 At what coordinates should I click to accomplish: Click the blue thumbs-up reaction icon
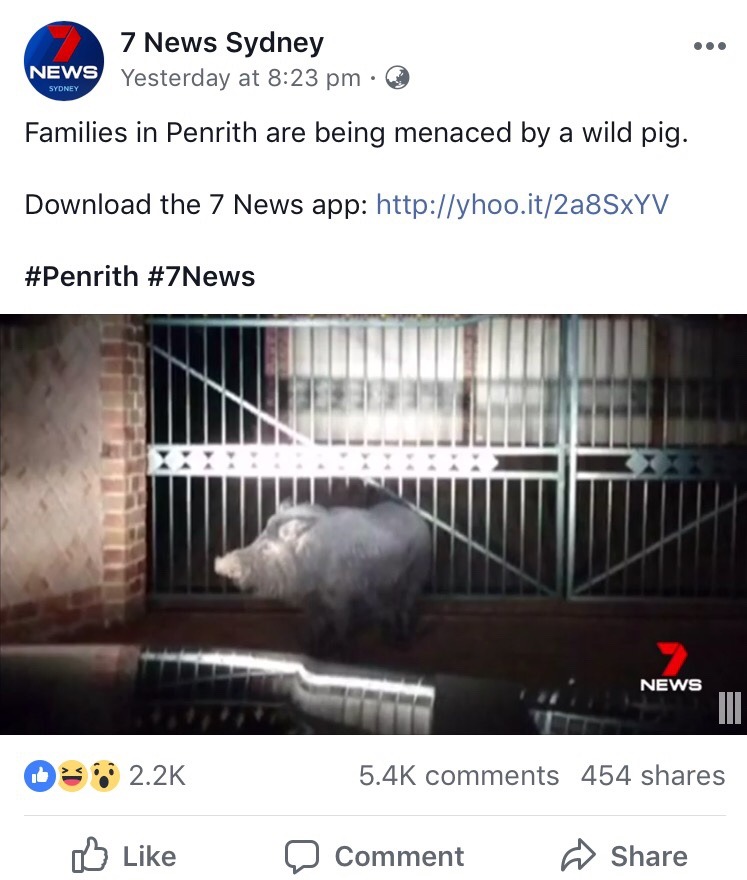[x=40, y=776]
